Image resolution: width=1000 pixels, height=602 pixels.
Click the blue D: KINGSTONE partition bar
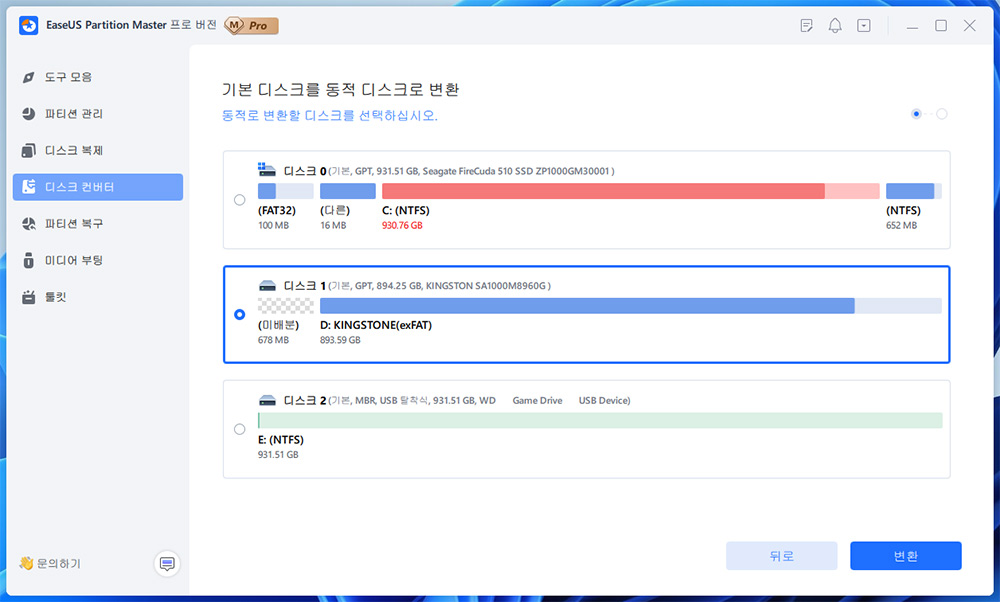point(631,305)
